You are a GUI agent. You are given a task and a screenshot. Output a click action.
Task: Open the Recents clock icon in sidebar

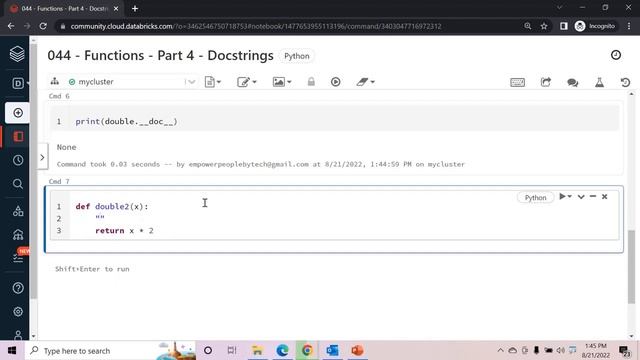coord(18,160)
